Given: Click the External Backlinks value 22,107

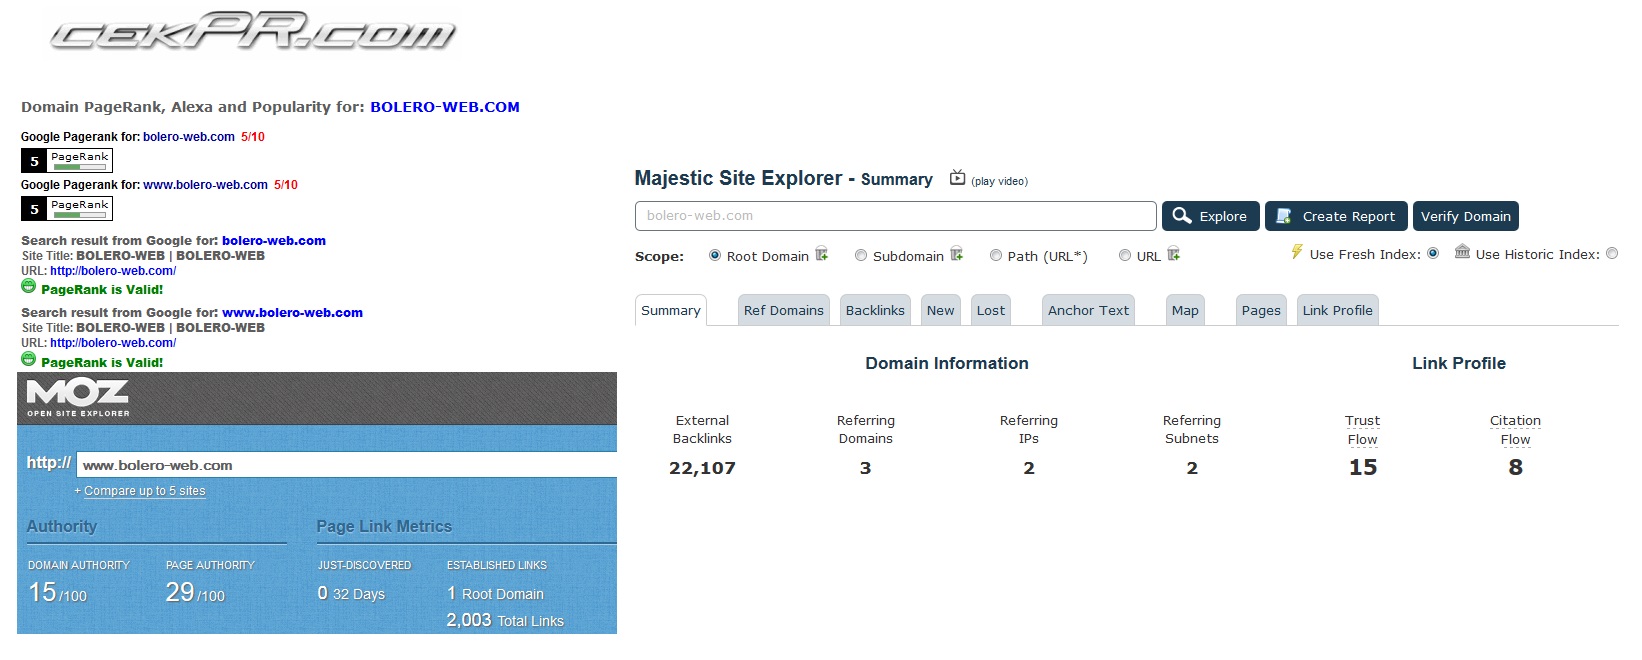Looking at the screenshot, I should pyautogui.click(x=702, y=468).
